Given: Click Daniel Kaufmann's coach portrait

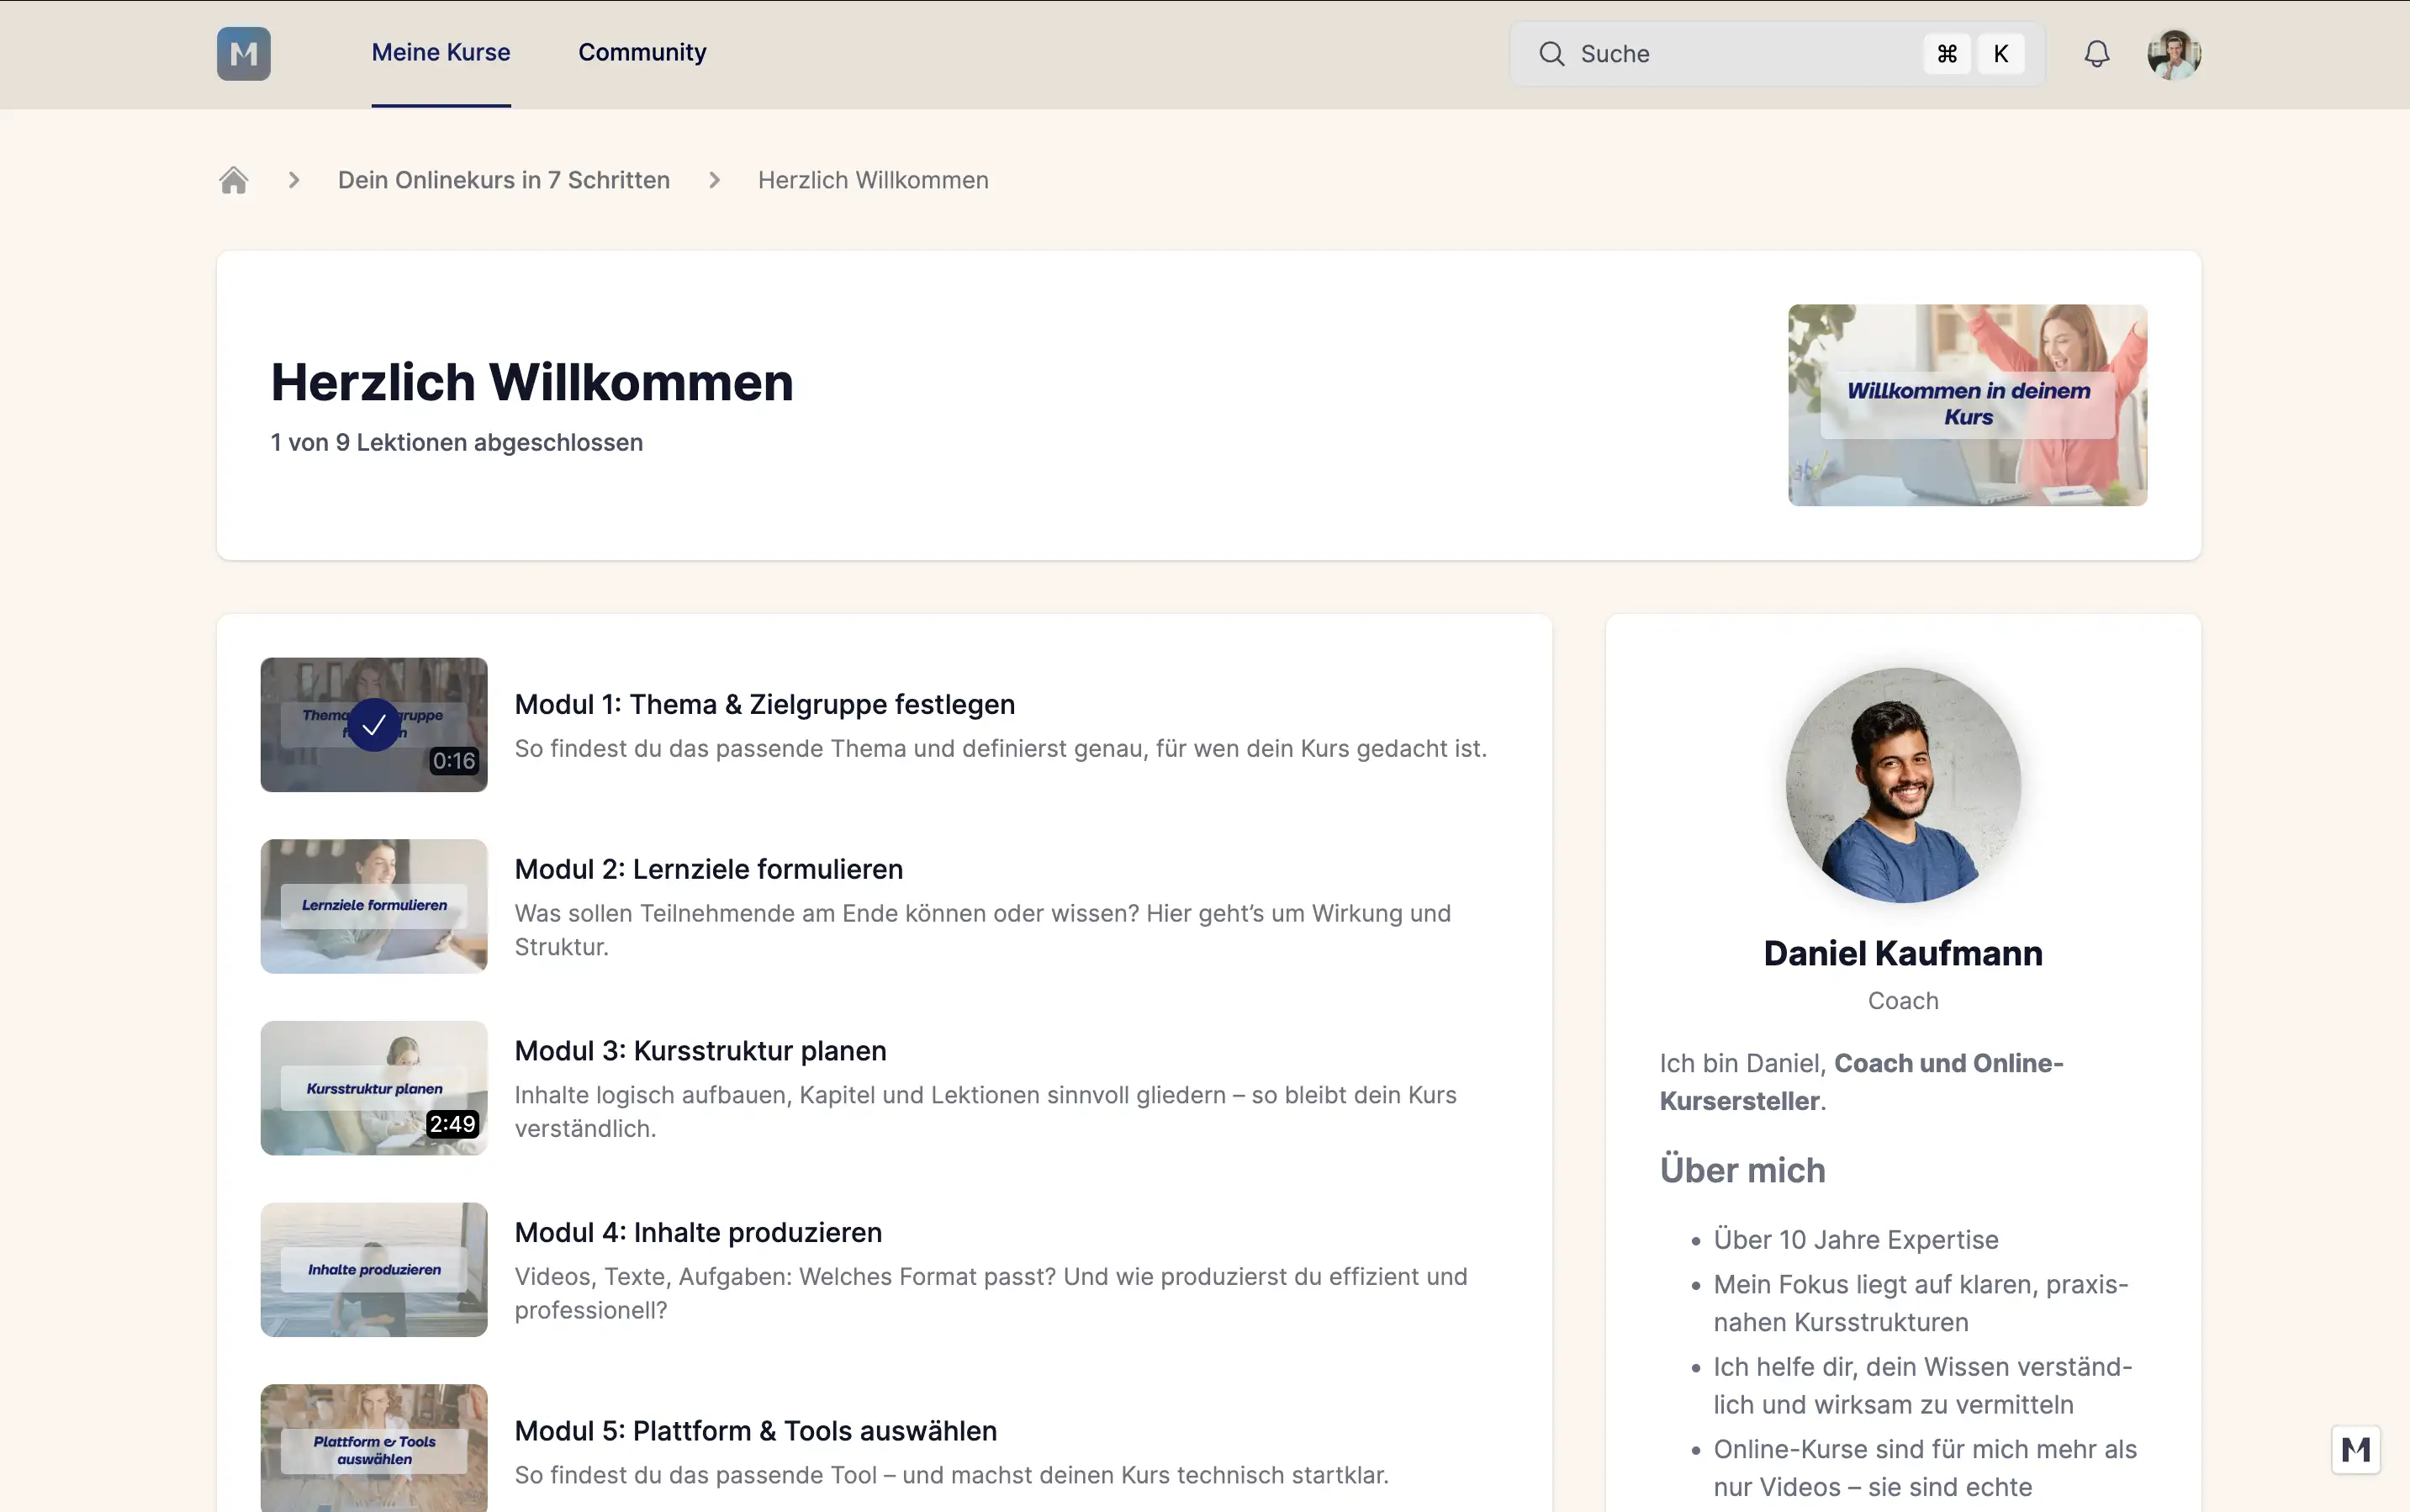Looking at the screenshot, I should [x=1902, y=785].
